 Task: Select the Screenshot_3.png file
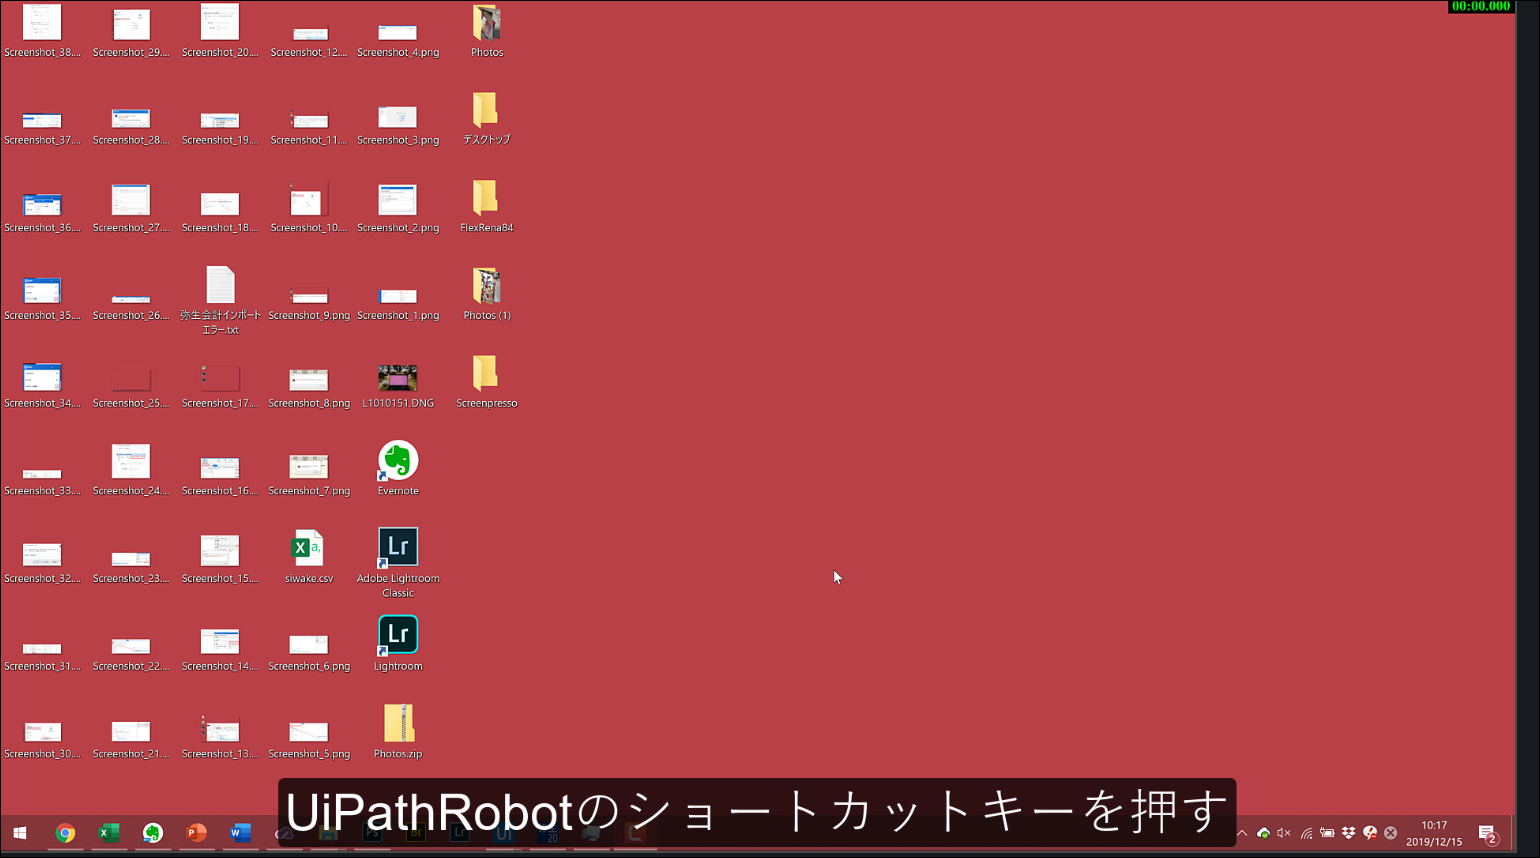pos(398,124)
